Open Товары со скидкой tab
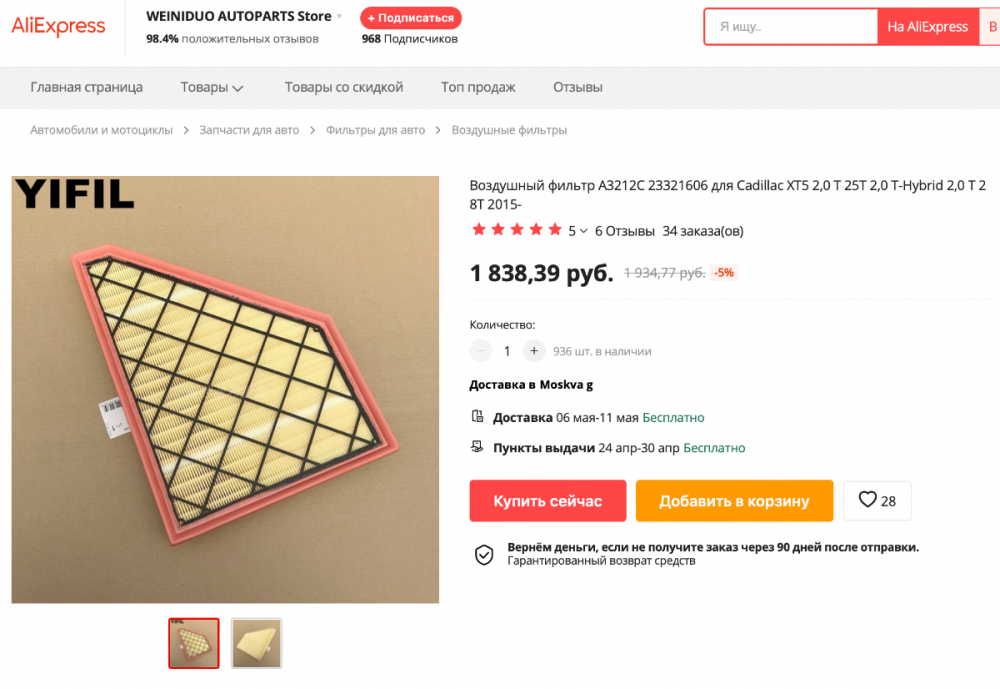Image resolution: width=1000 pixels, height=689 pixels. pyautogui.click(x=343, y=87)
